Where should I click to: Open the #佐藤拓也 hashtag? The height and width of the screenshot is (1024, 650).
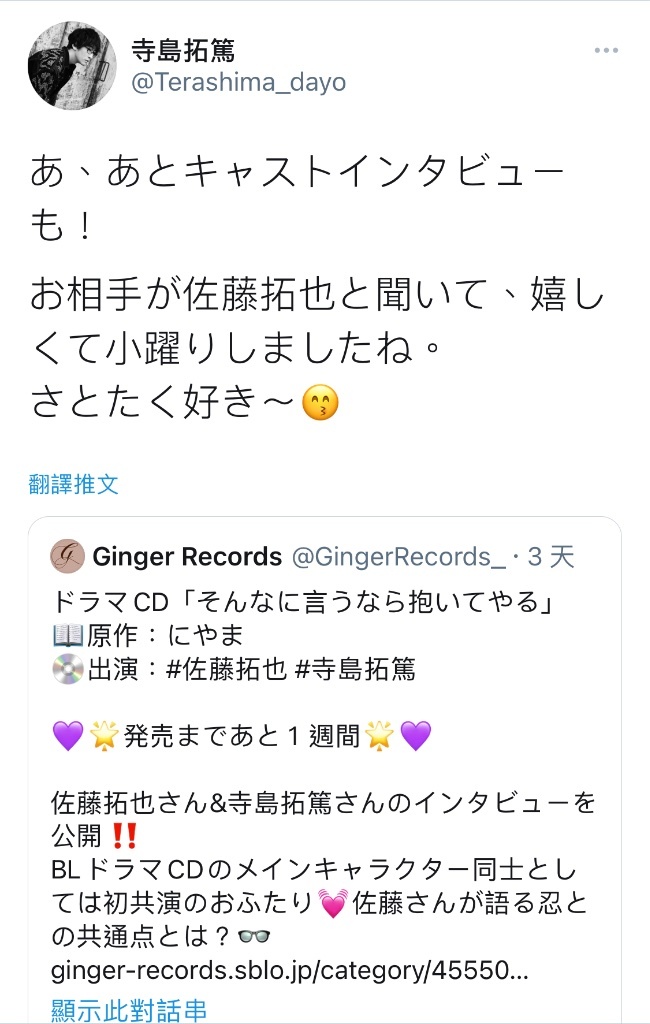[226, 669]
